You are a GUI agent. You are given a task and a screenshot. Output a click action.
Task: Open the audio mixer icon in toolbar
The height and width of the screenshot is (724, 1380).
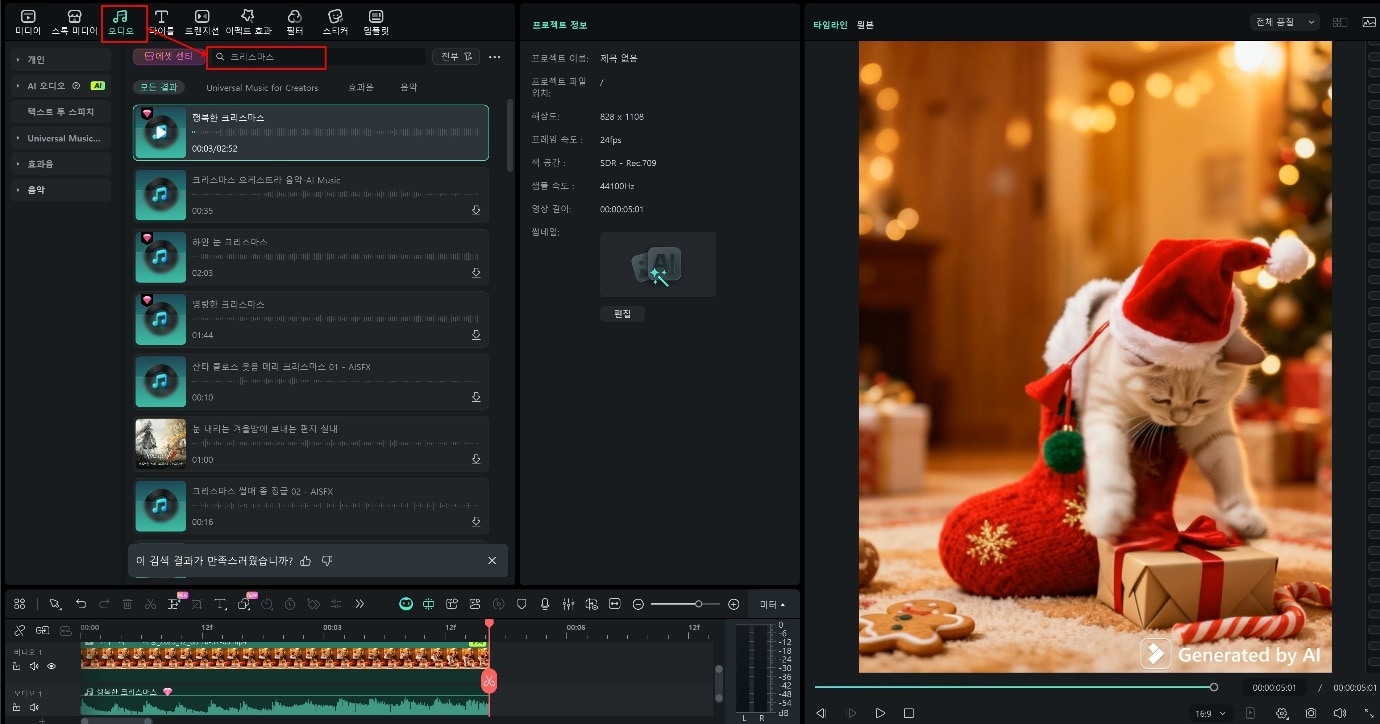[x=568, y=604]
